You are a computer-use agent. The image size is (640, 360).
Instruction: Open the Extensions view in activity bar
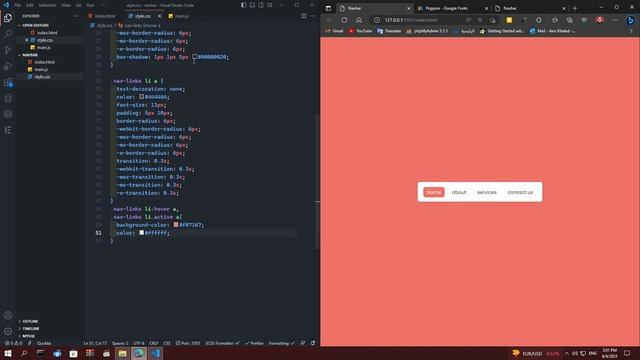pyautogui.click(x=8, y=82)
